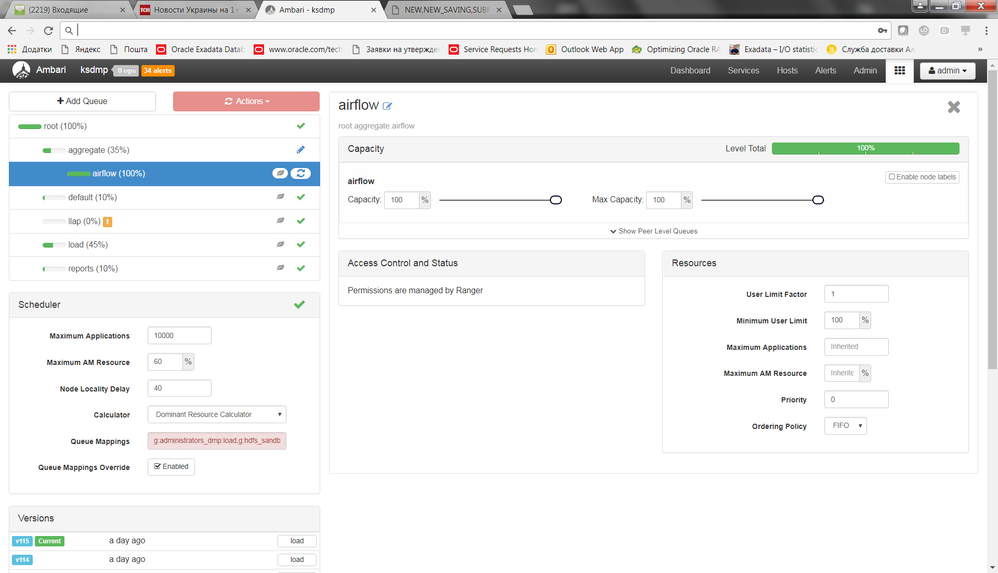The height and width of the screenshot is (573, 998).
Task: Open the Services menu item
Action: tap(743, 71)
